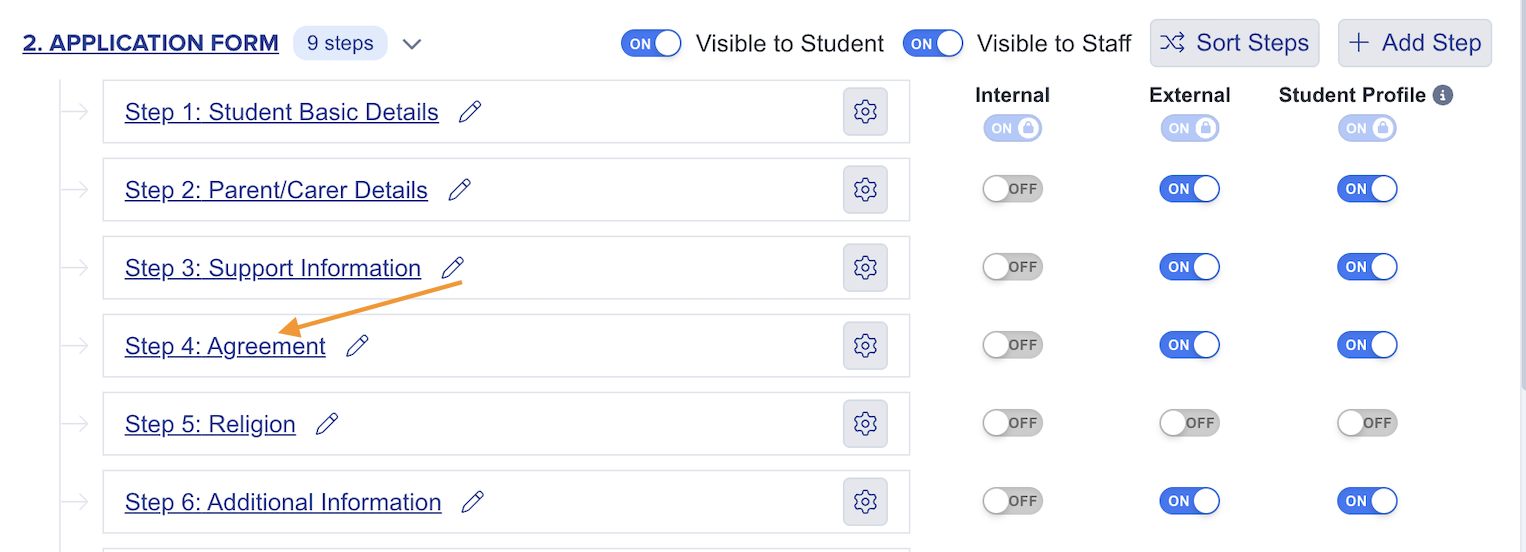Click Student Profile info icon
Image resolution: width=1526 pixels, height=552 pixels.
(x=1442, y=95)
